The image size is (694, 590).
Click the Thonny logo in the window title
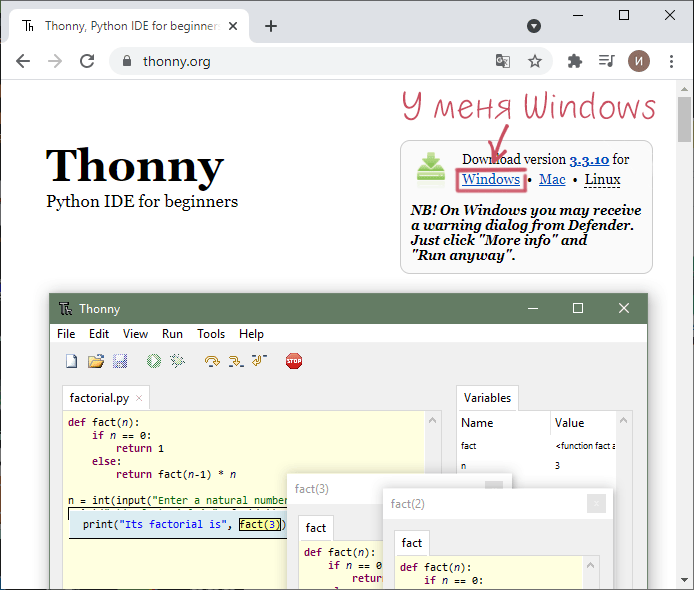tap(66, 308)
